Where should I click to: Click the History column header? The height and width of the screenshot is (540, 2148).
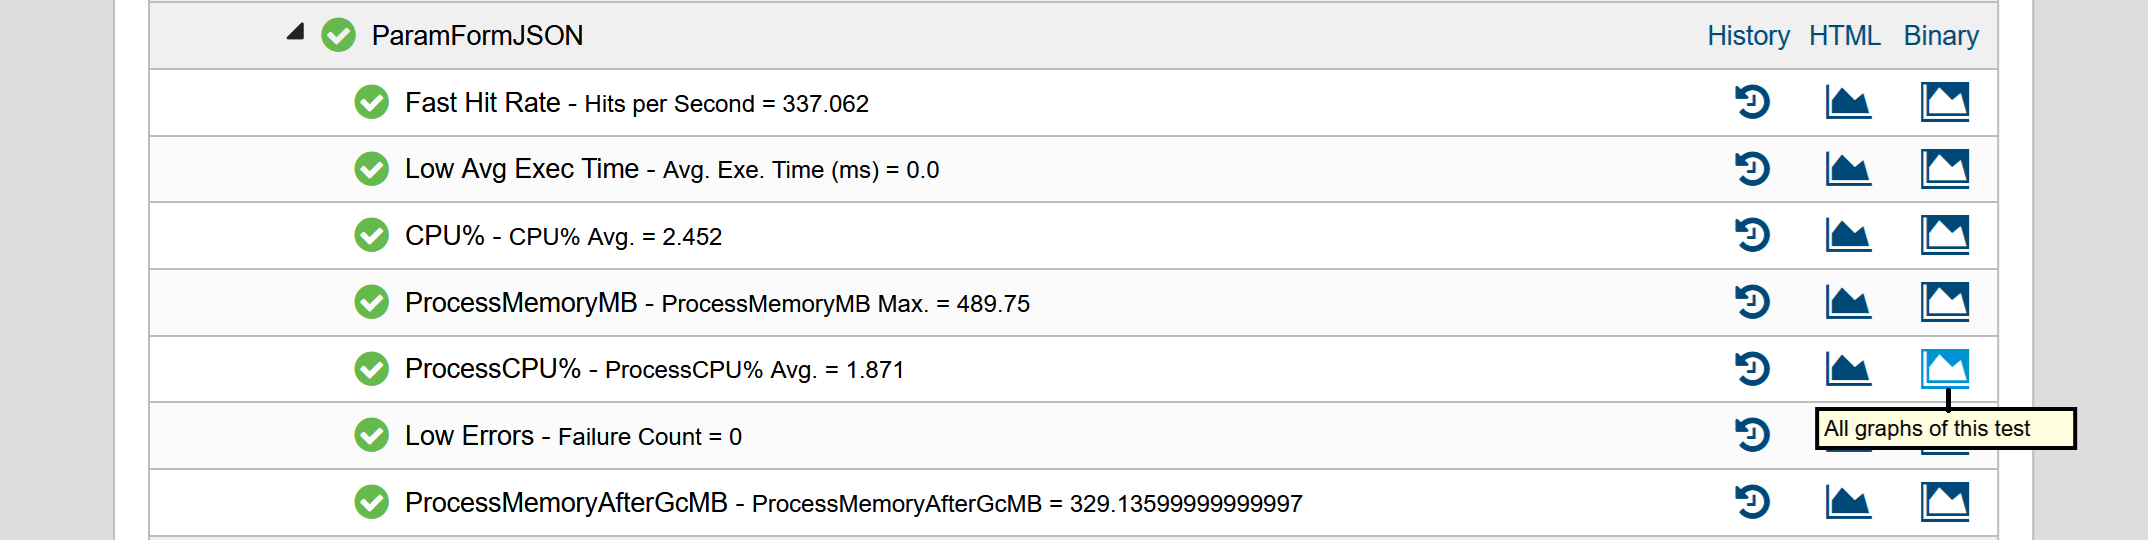pyautogui.click(x=1748, y=36)
